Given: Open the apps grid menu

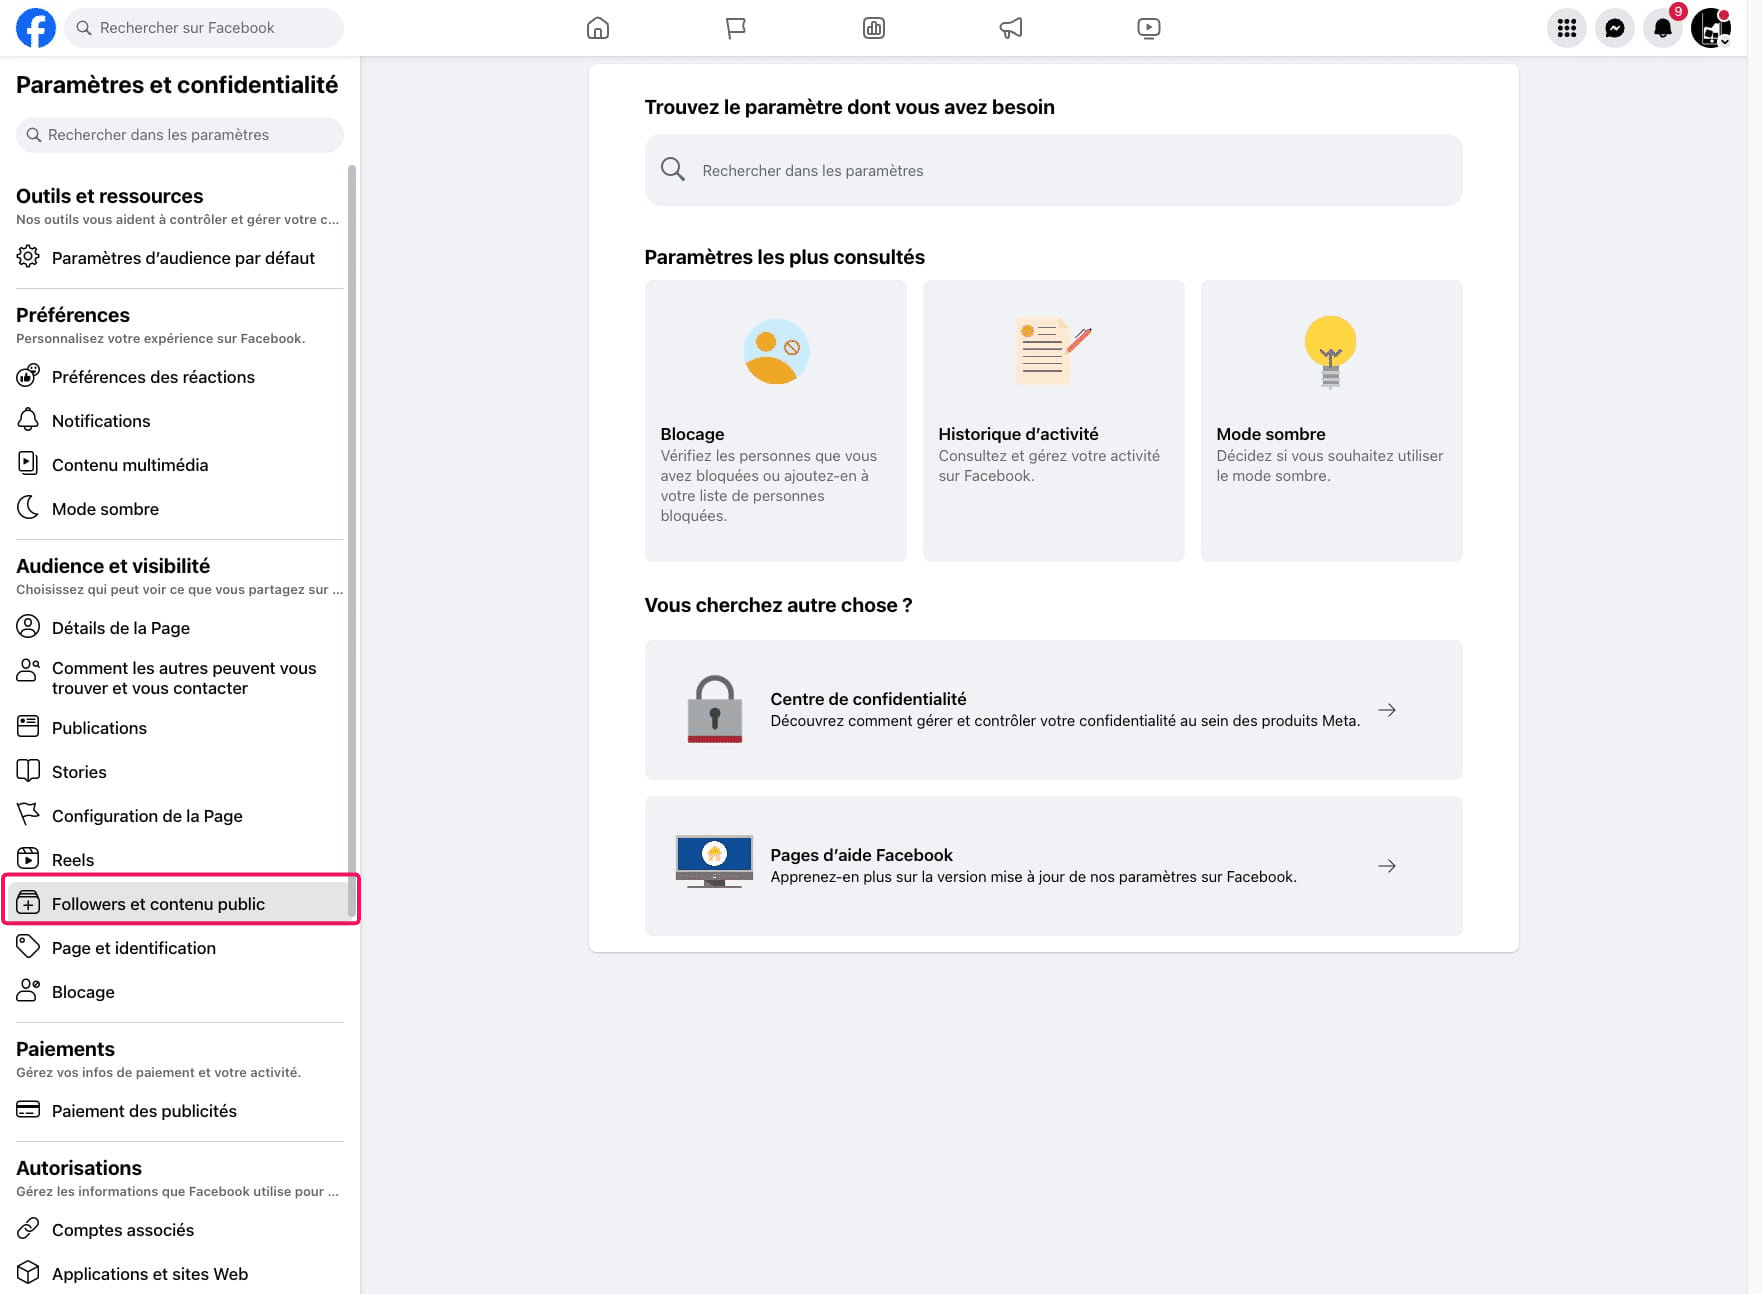Looking at the screenshot, I should pyautogui.click(x=1567, y=27).
